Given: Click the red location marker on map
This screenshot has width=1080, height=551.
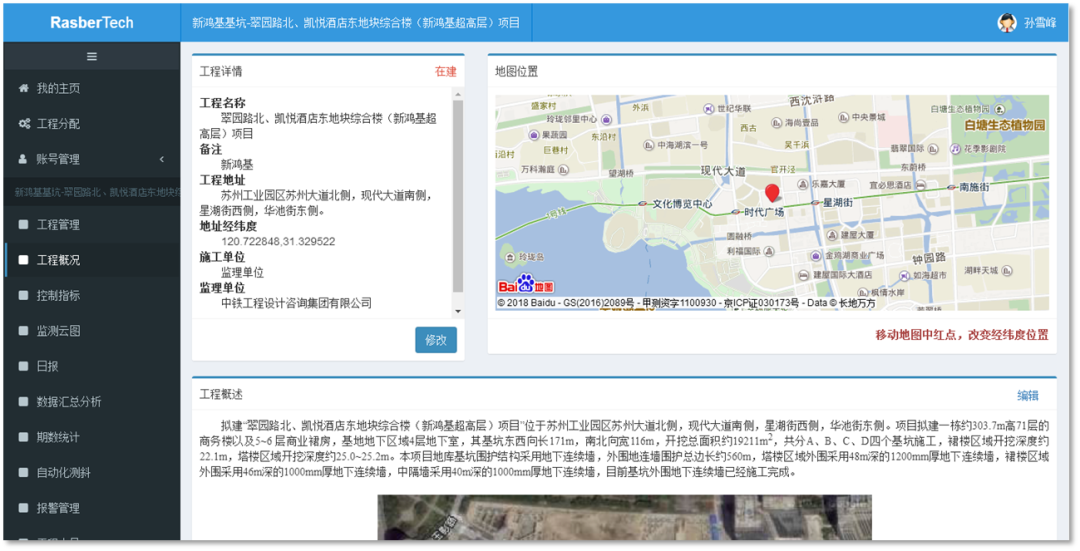Looking at the screenshot, I should click(772, 193).
